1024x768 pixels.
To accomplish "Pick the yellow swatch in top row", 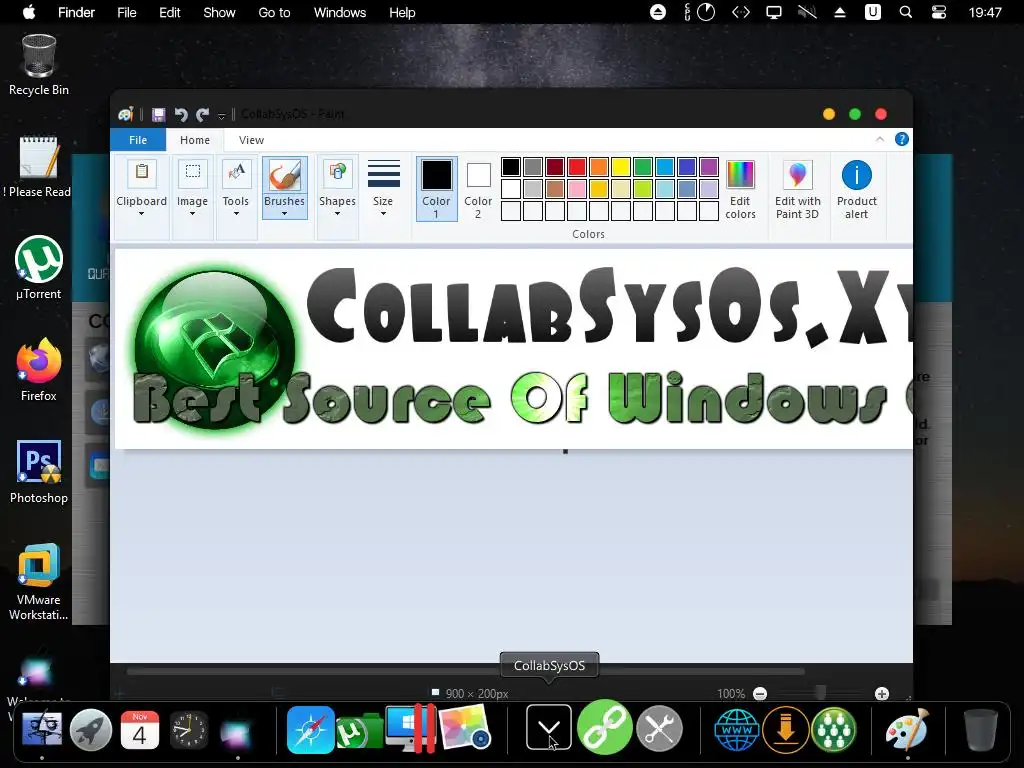I will (621, 167).
